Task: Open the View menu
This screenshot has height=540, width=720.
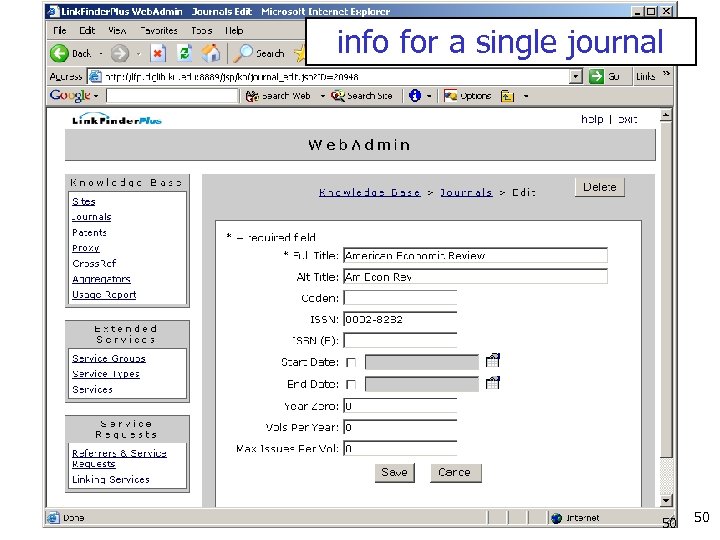Action: click(117, 31)
